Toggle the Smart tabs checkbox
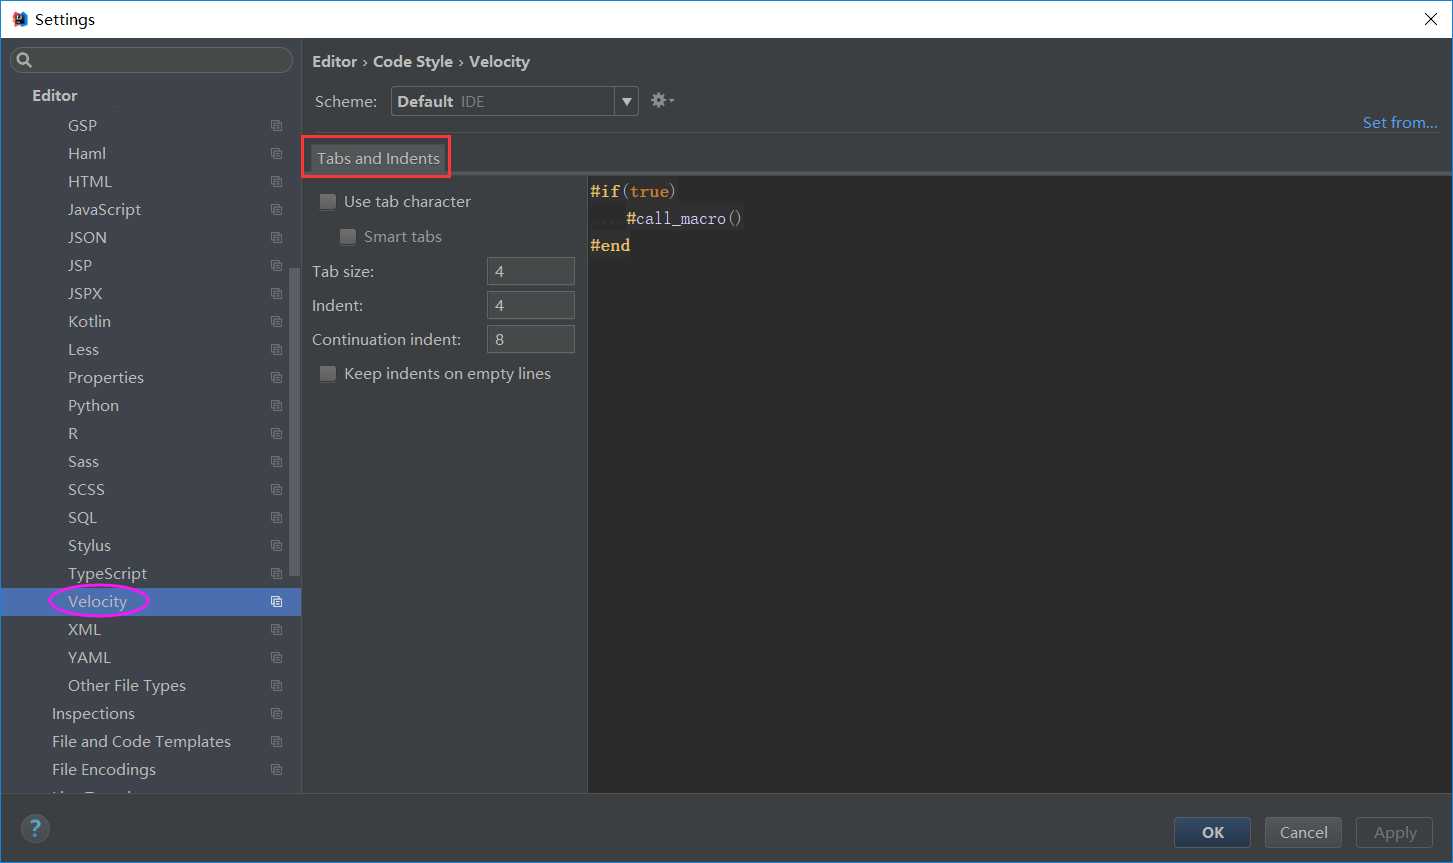This screenshot has width=1453, height=863. (x=348, y=237)
